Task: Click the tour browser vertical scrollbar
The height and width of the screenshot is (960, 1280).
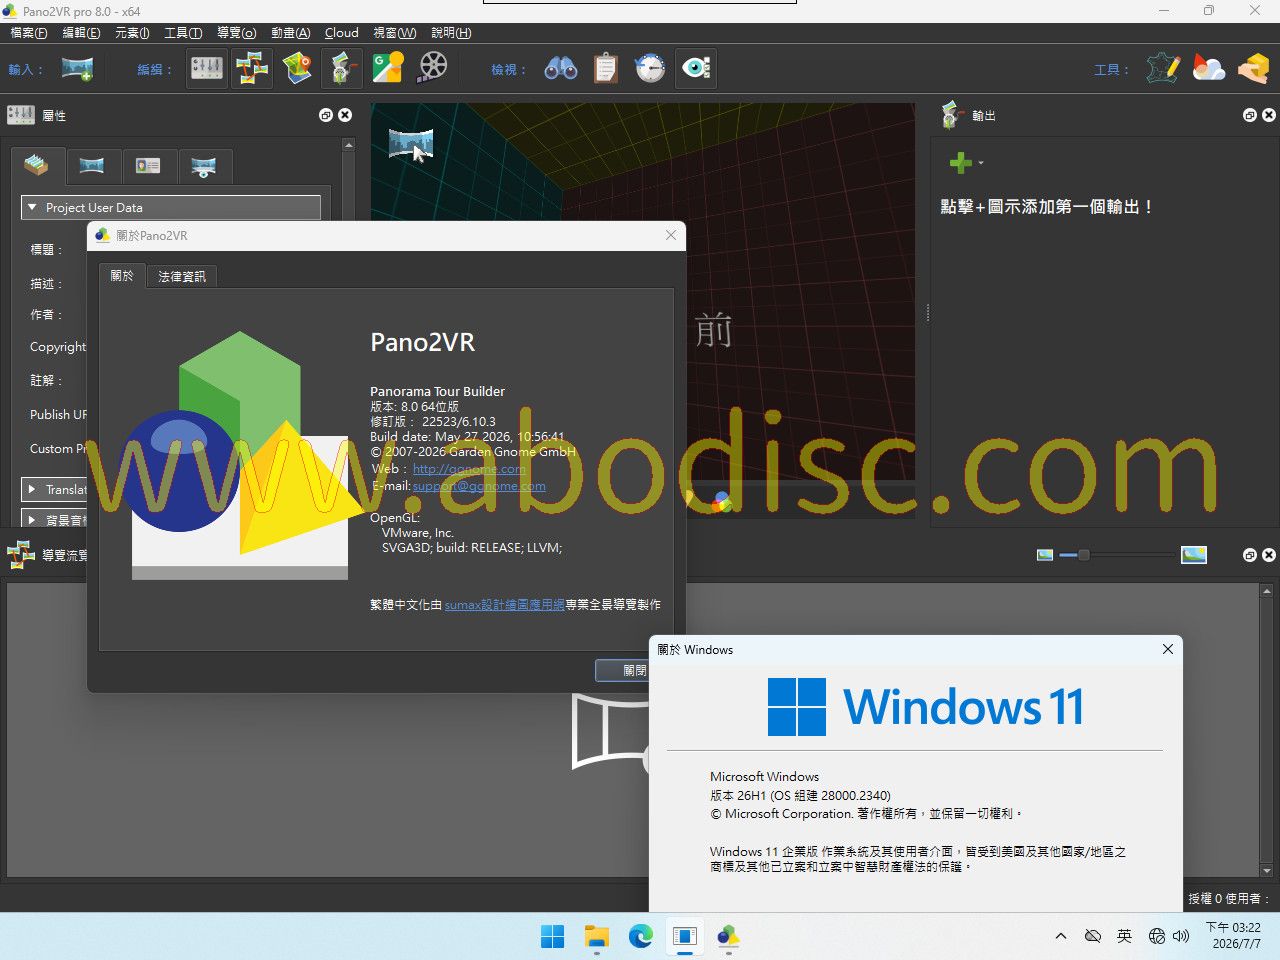Action: pyautogui.click(x=1267, y=732)
